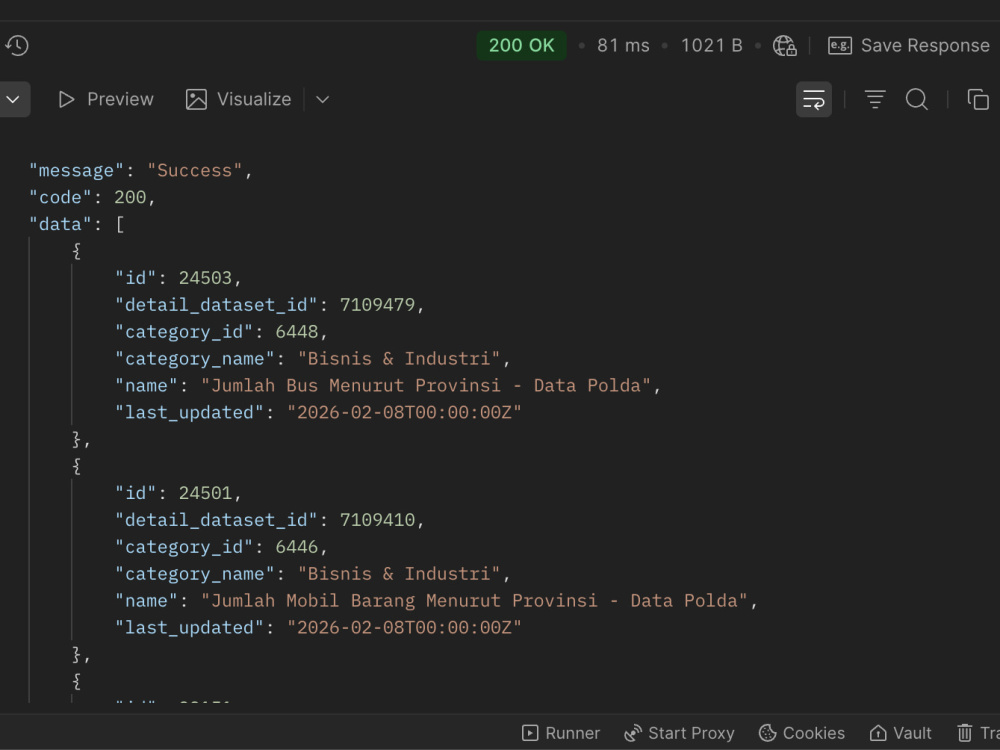Screen dimensions: 1000x750
Task: Select the "code": 200 line
Action: pyautogui.click(x=92, y=197)
